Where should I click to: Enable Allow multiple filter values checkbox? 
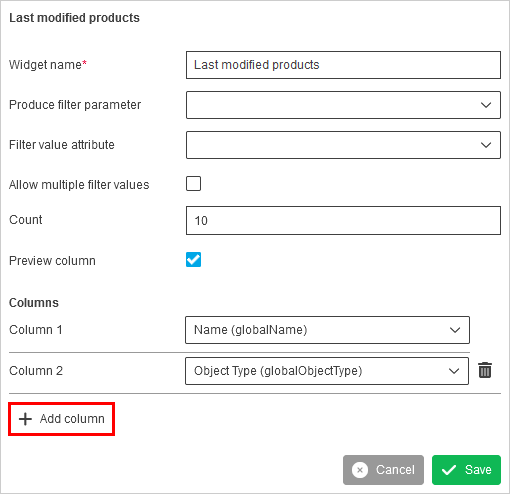pyautogui.click(x=193, y=184)
